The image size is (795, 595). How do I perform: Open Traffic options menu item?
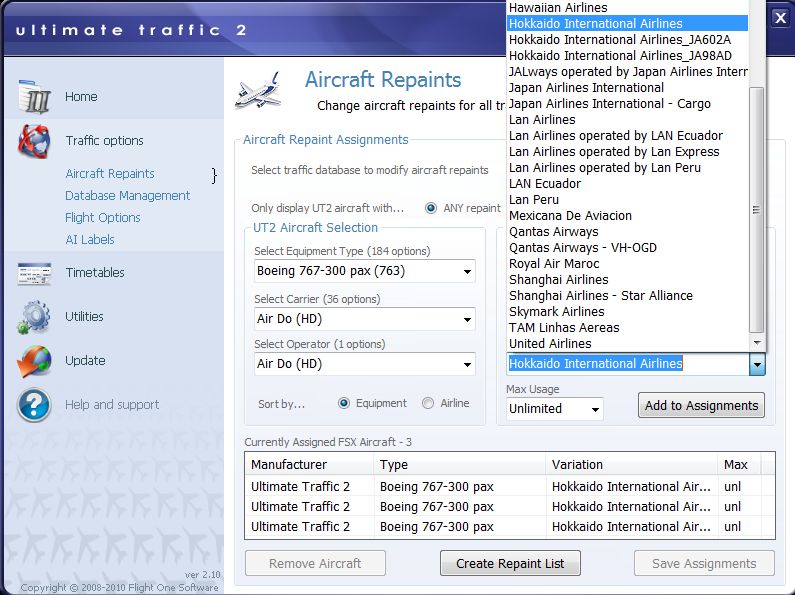click(x=104, y=140)
